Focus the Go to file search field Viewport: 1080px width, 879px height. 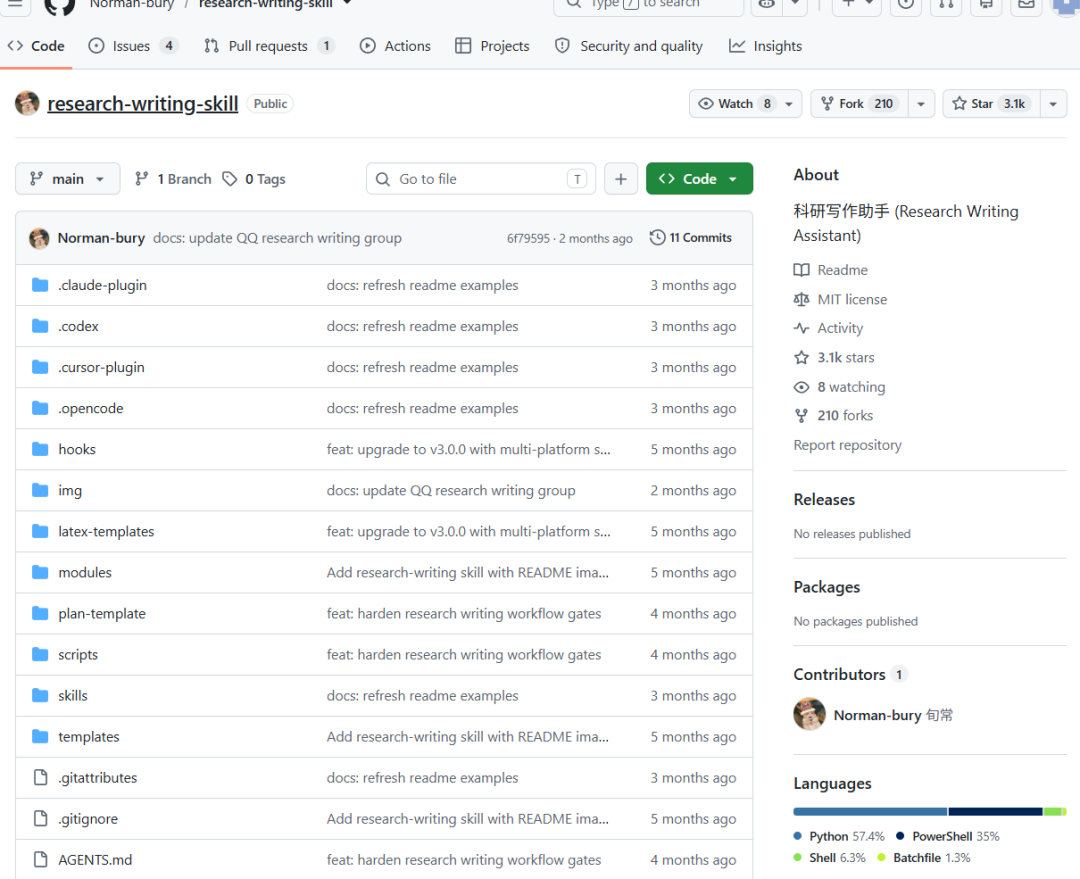click(481, 179)
